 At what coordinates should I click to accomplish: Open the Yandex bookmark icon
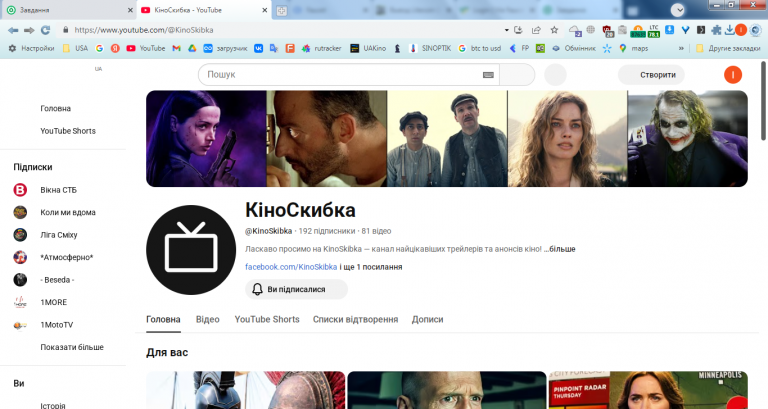point(115,48)
